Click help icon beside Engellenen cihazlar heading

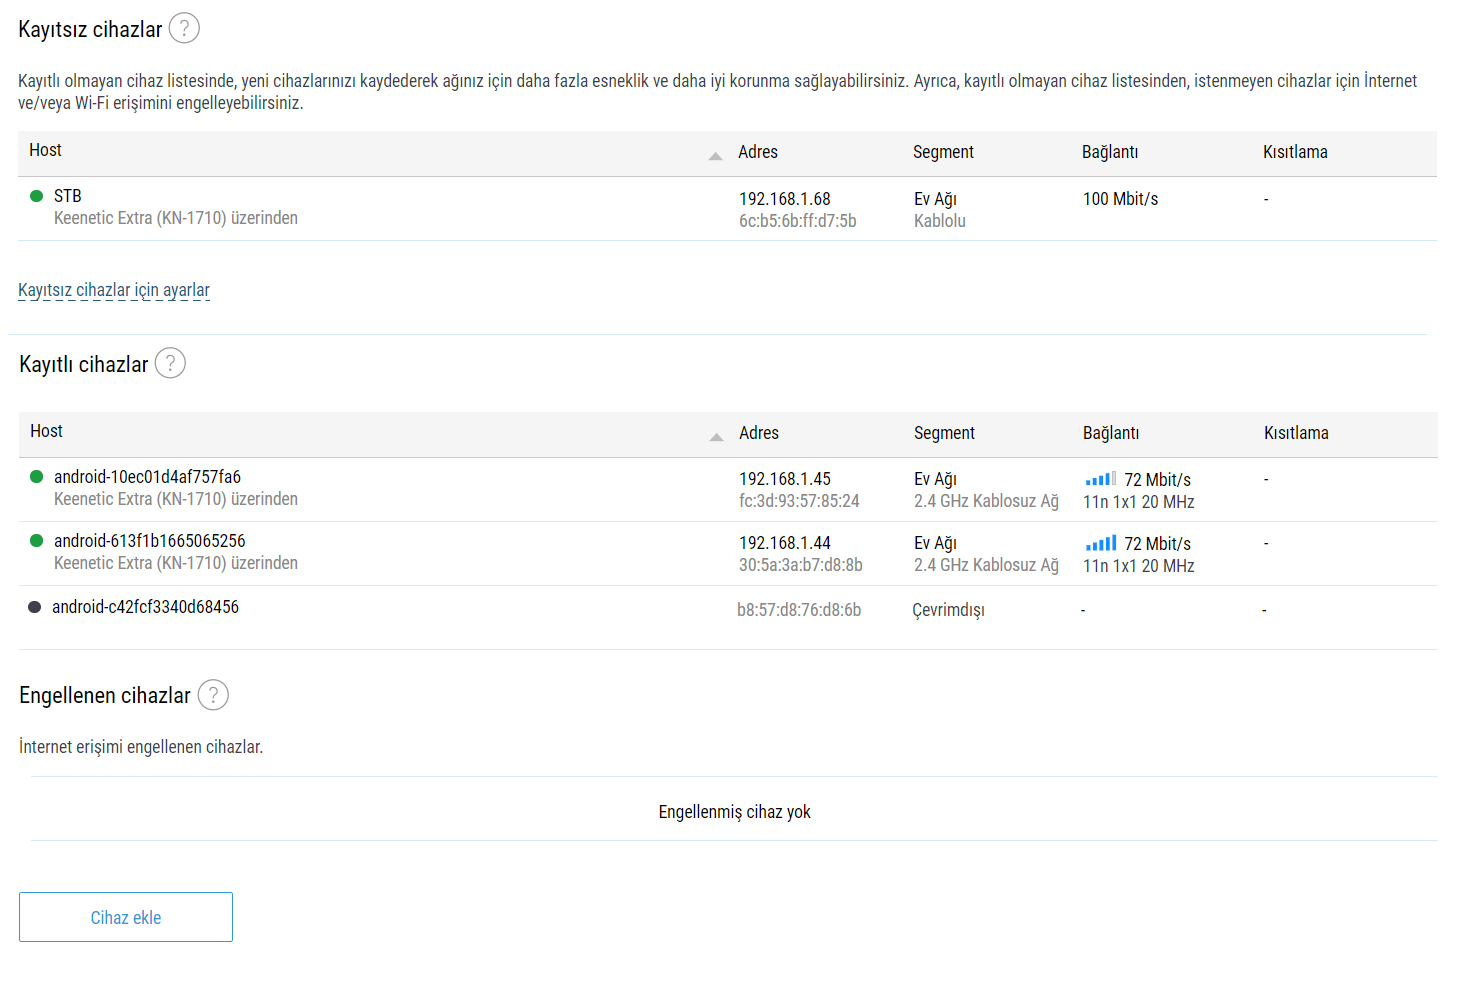[213, 694]
